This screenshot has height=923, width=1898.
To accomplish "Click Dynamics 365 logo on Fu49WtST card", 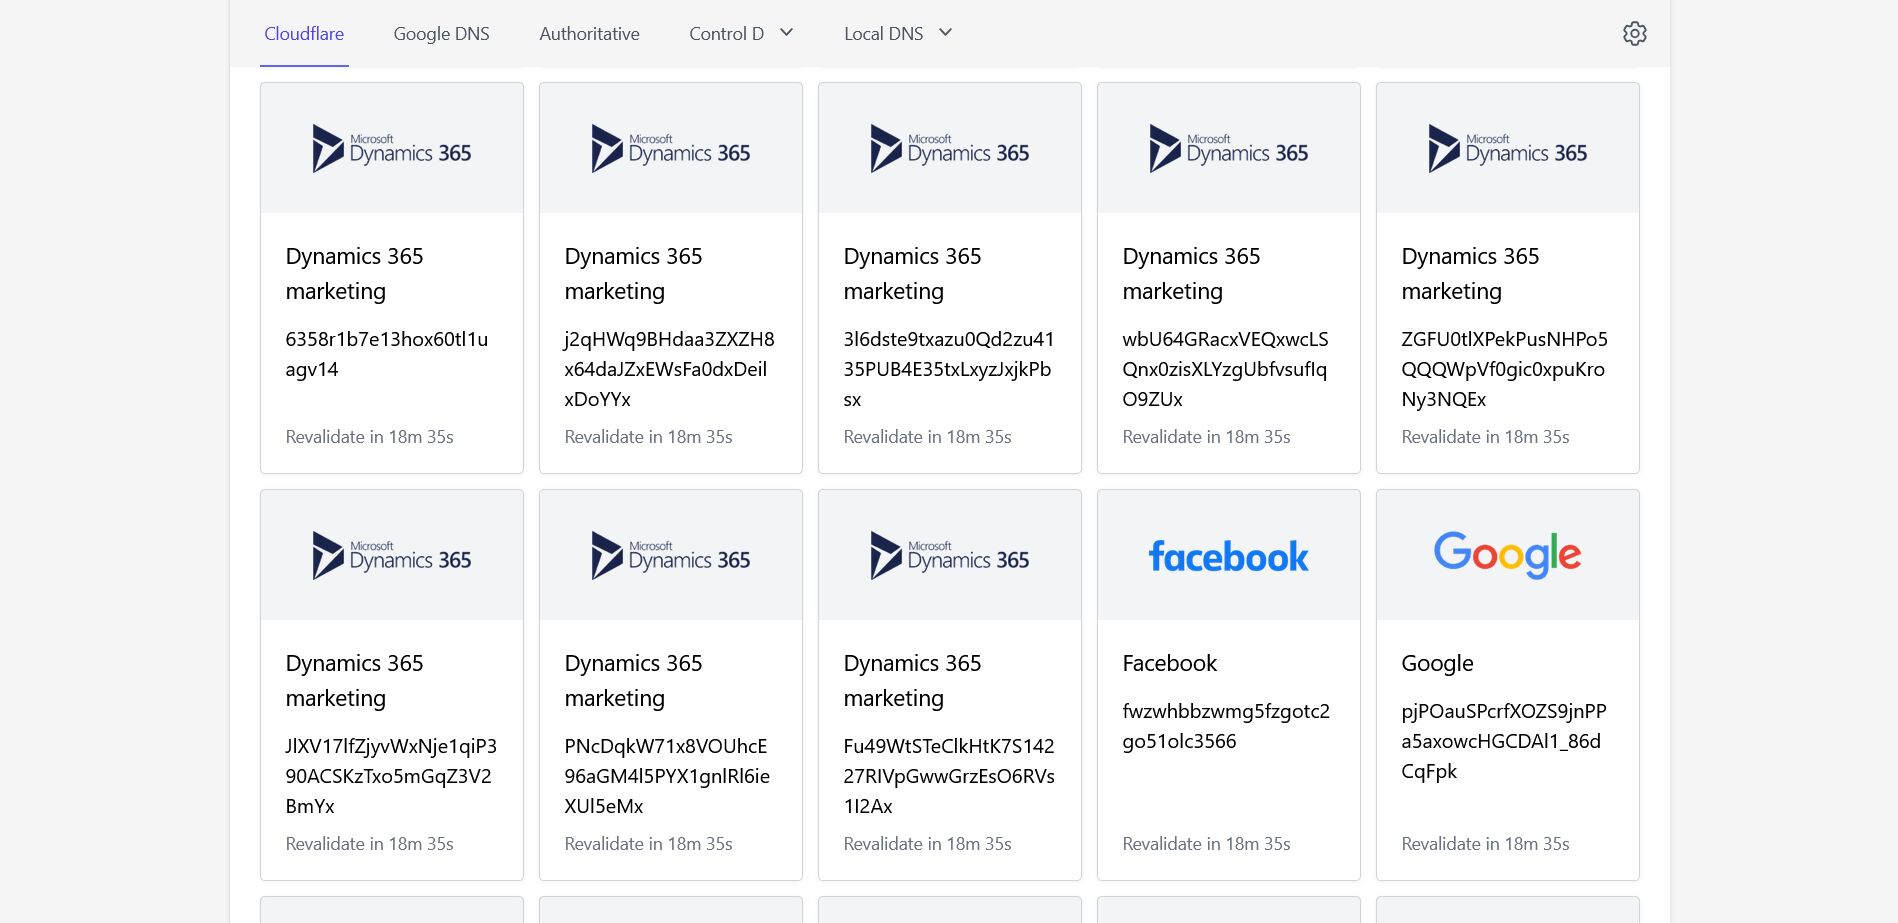I will click(950, 555).
